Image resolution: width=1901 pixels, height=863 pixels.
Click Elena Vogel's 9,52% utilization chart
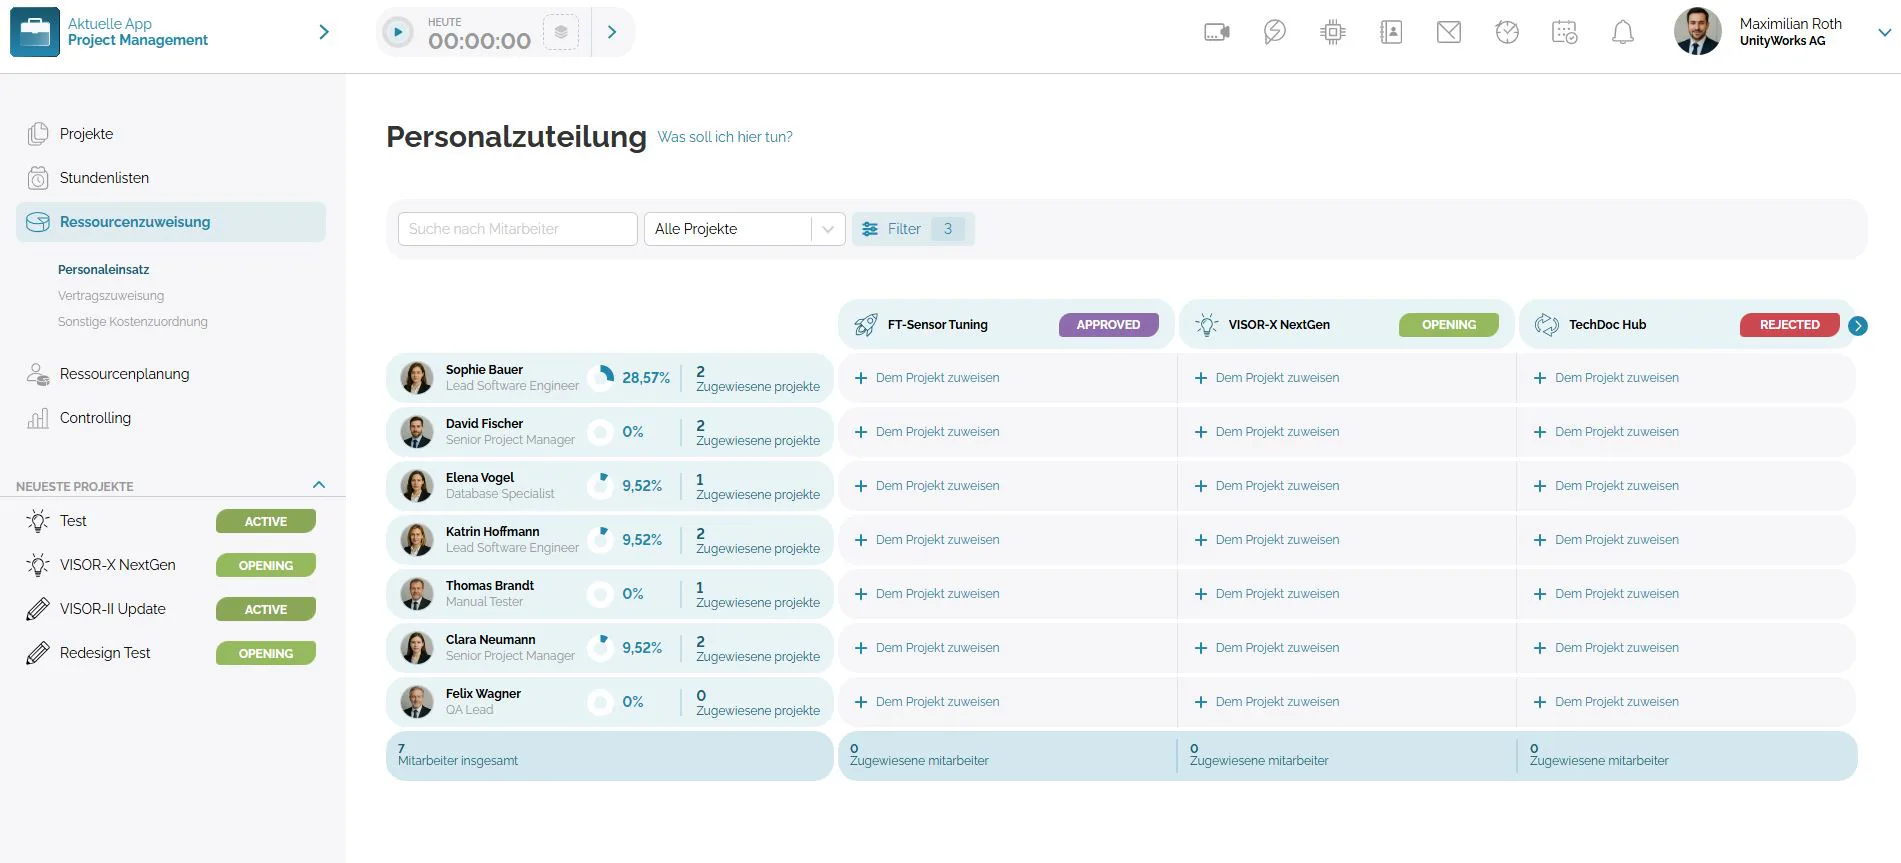(601, 486)
